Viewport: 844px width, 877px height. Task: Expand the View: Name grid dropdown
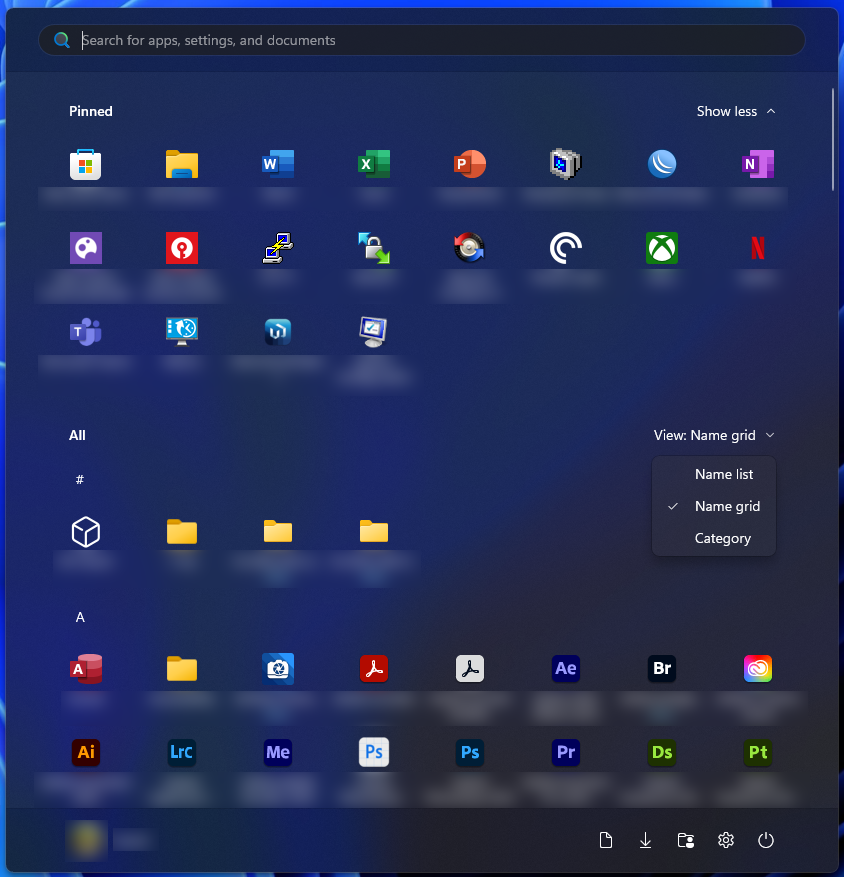click(714, 435)
